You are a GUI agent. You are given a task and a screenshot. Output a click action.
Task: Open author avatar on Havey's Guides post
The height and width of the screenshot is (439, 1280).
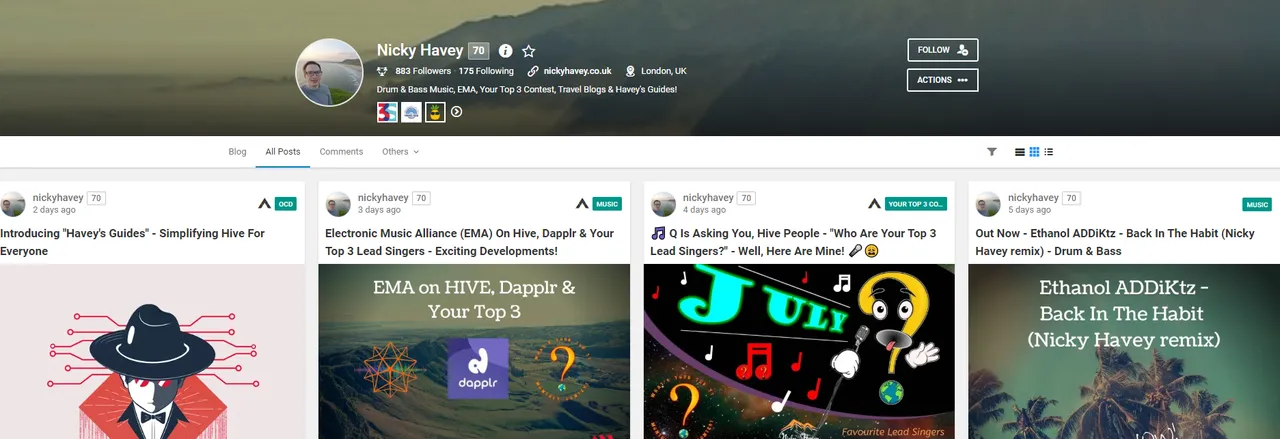coord(13,205)
